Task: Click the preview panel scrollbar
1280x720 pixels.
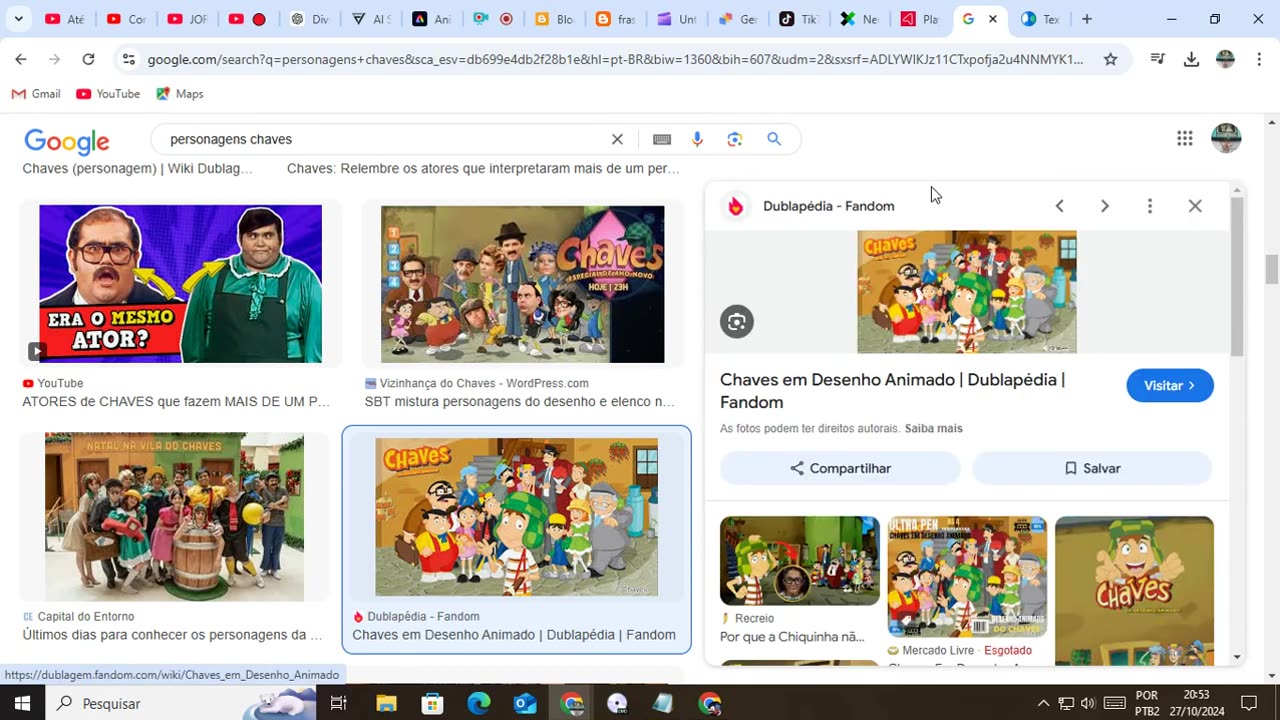Action: pos(1237,276)
